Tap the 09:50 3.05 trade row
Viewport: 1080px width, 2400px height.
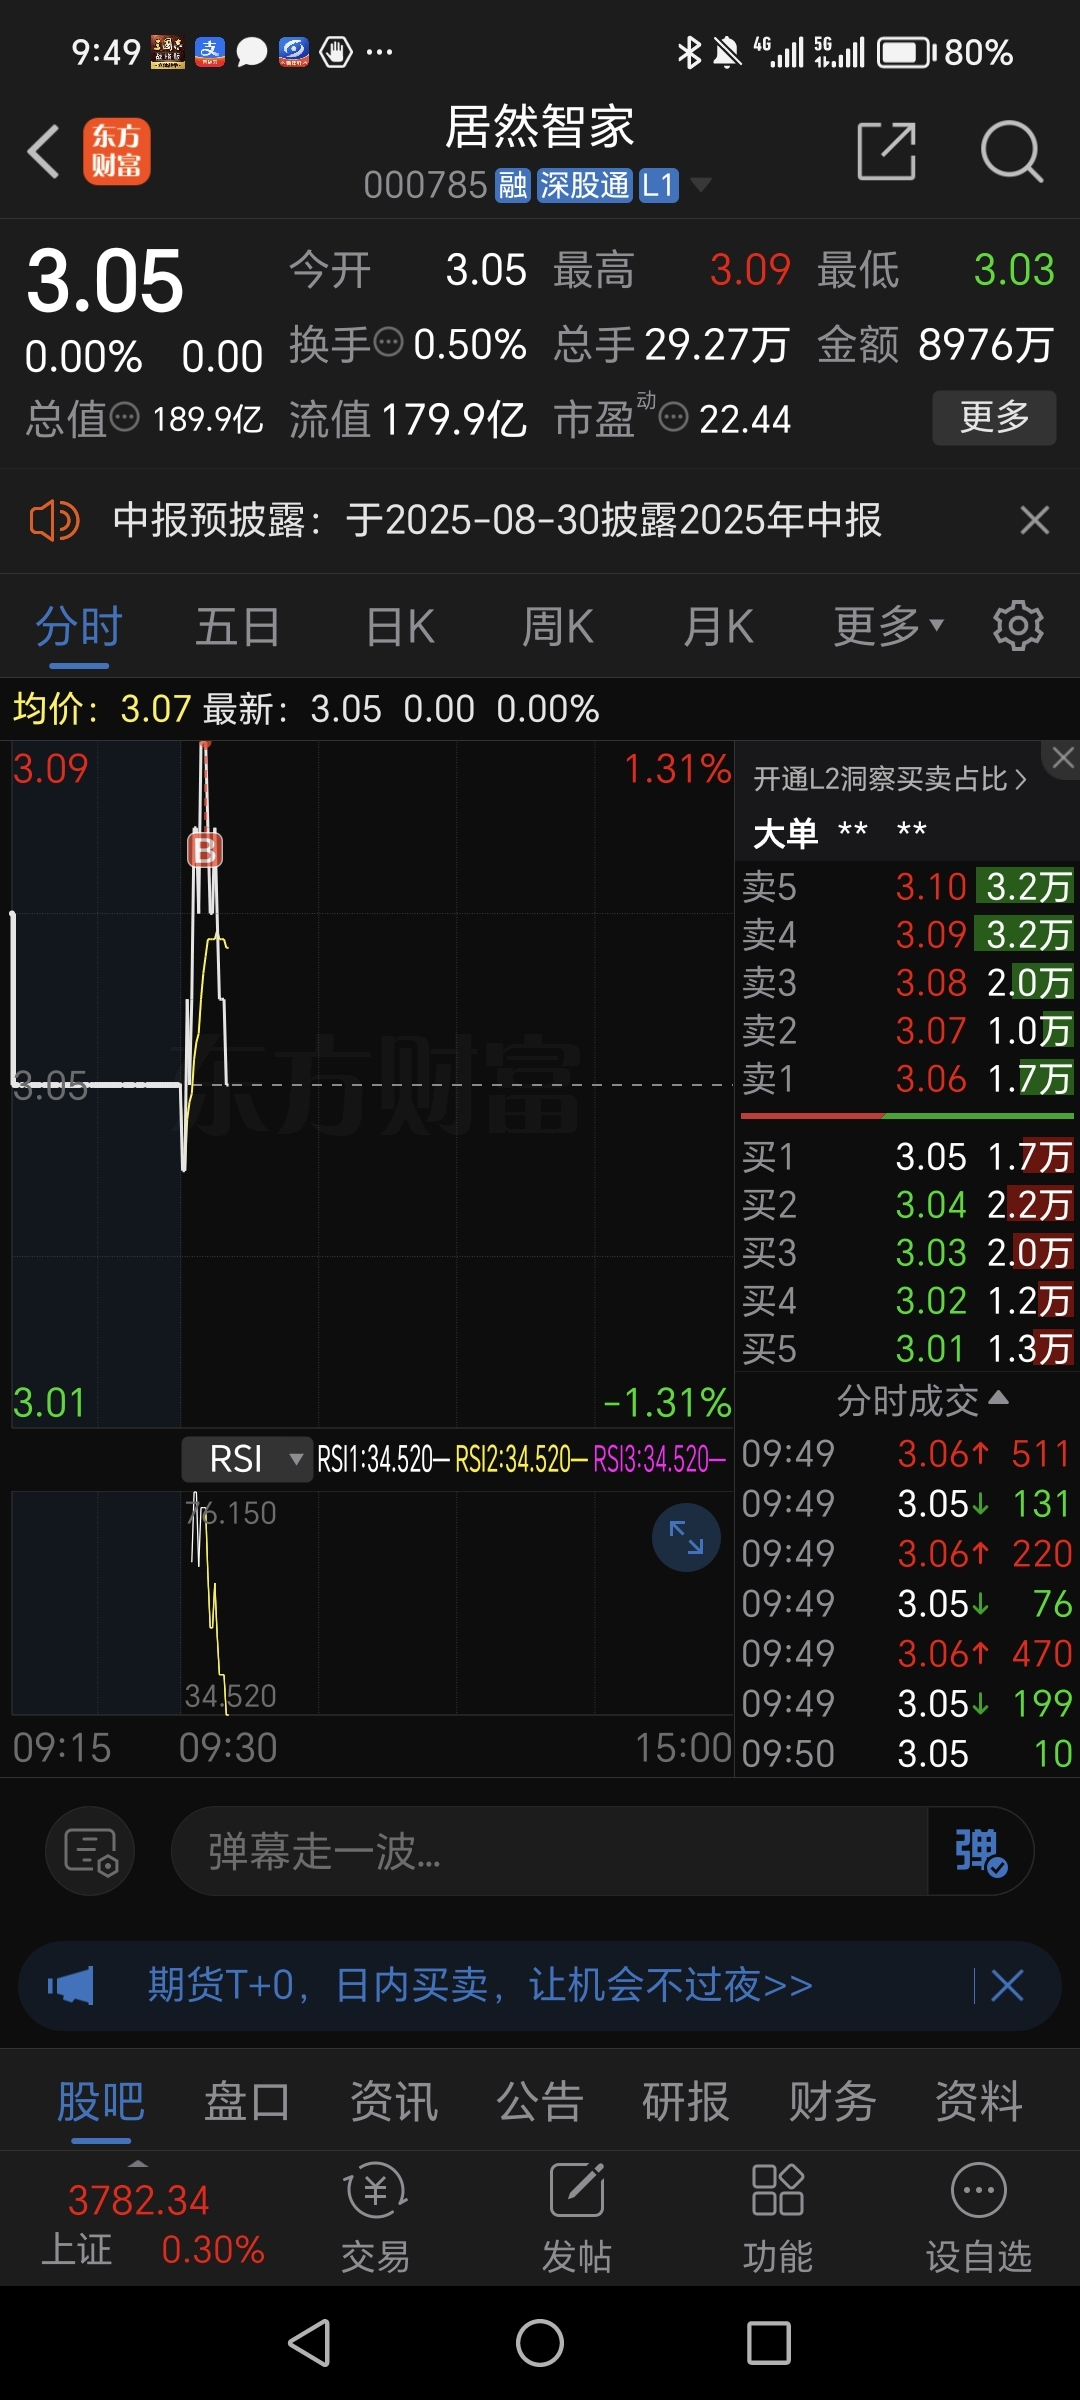[x=907, y=1754]
